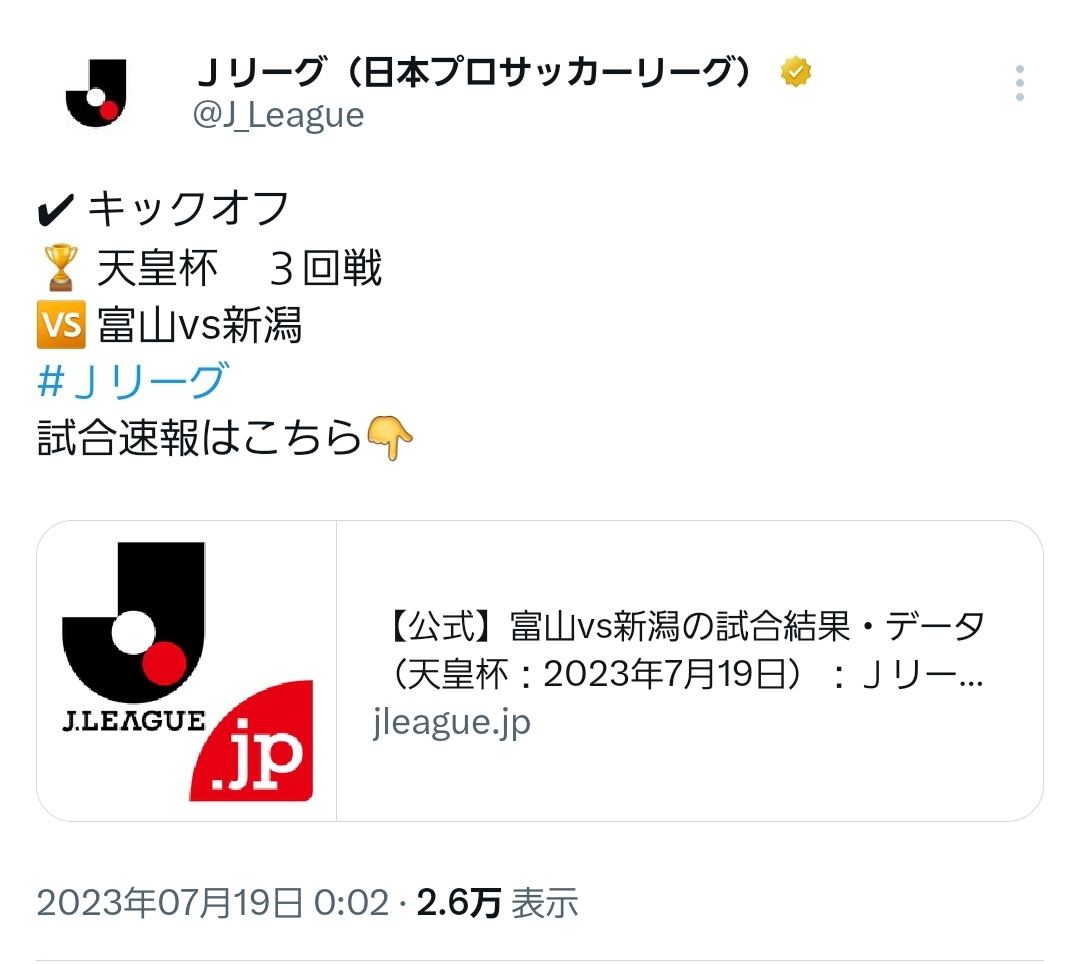Open the 富山vs新潟 match result card title
Viewport: 1080px width, 964px height.
[685, 649]
